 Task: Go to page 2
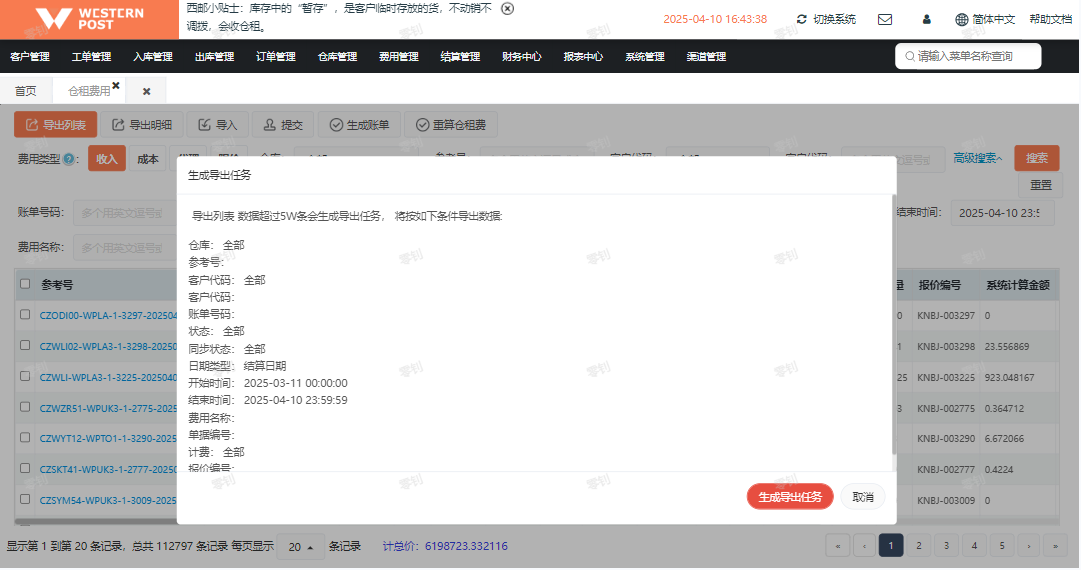tap(918, 546)
